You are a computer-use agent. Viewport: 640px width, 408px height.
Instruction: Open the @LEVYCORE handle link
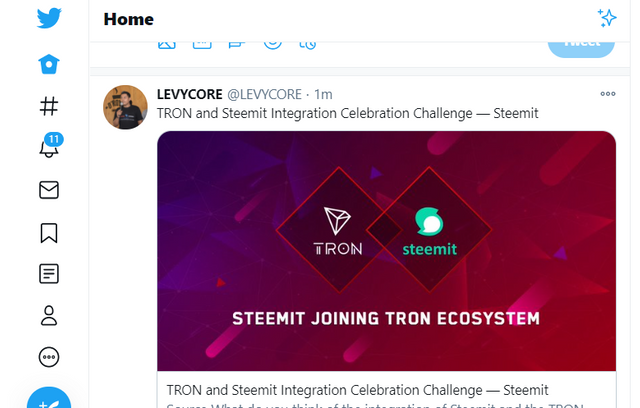[264, 94]
